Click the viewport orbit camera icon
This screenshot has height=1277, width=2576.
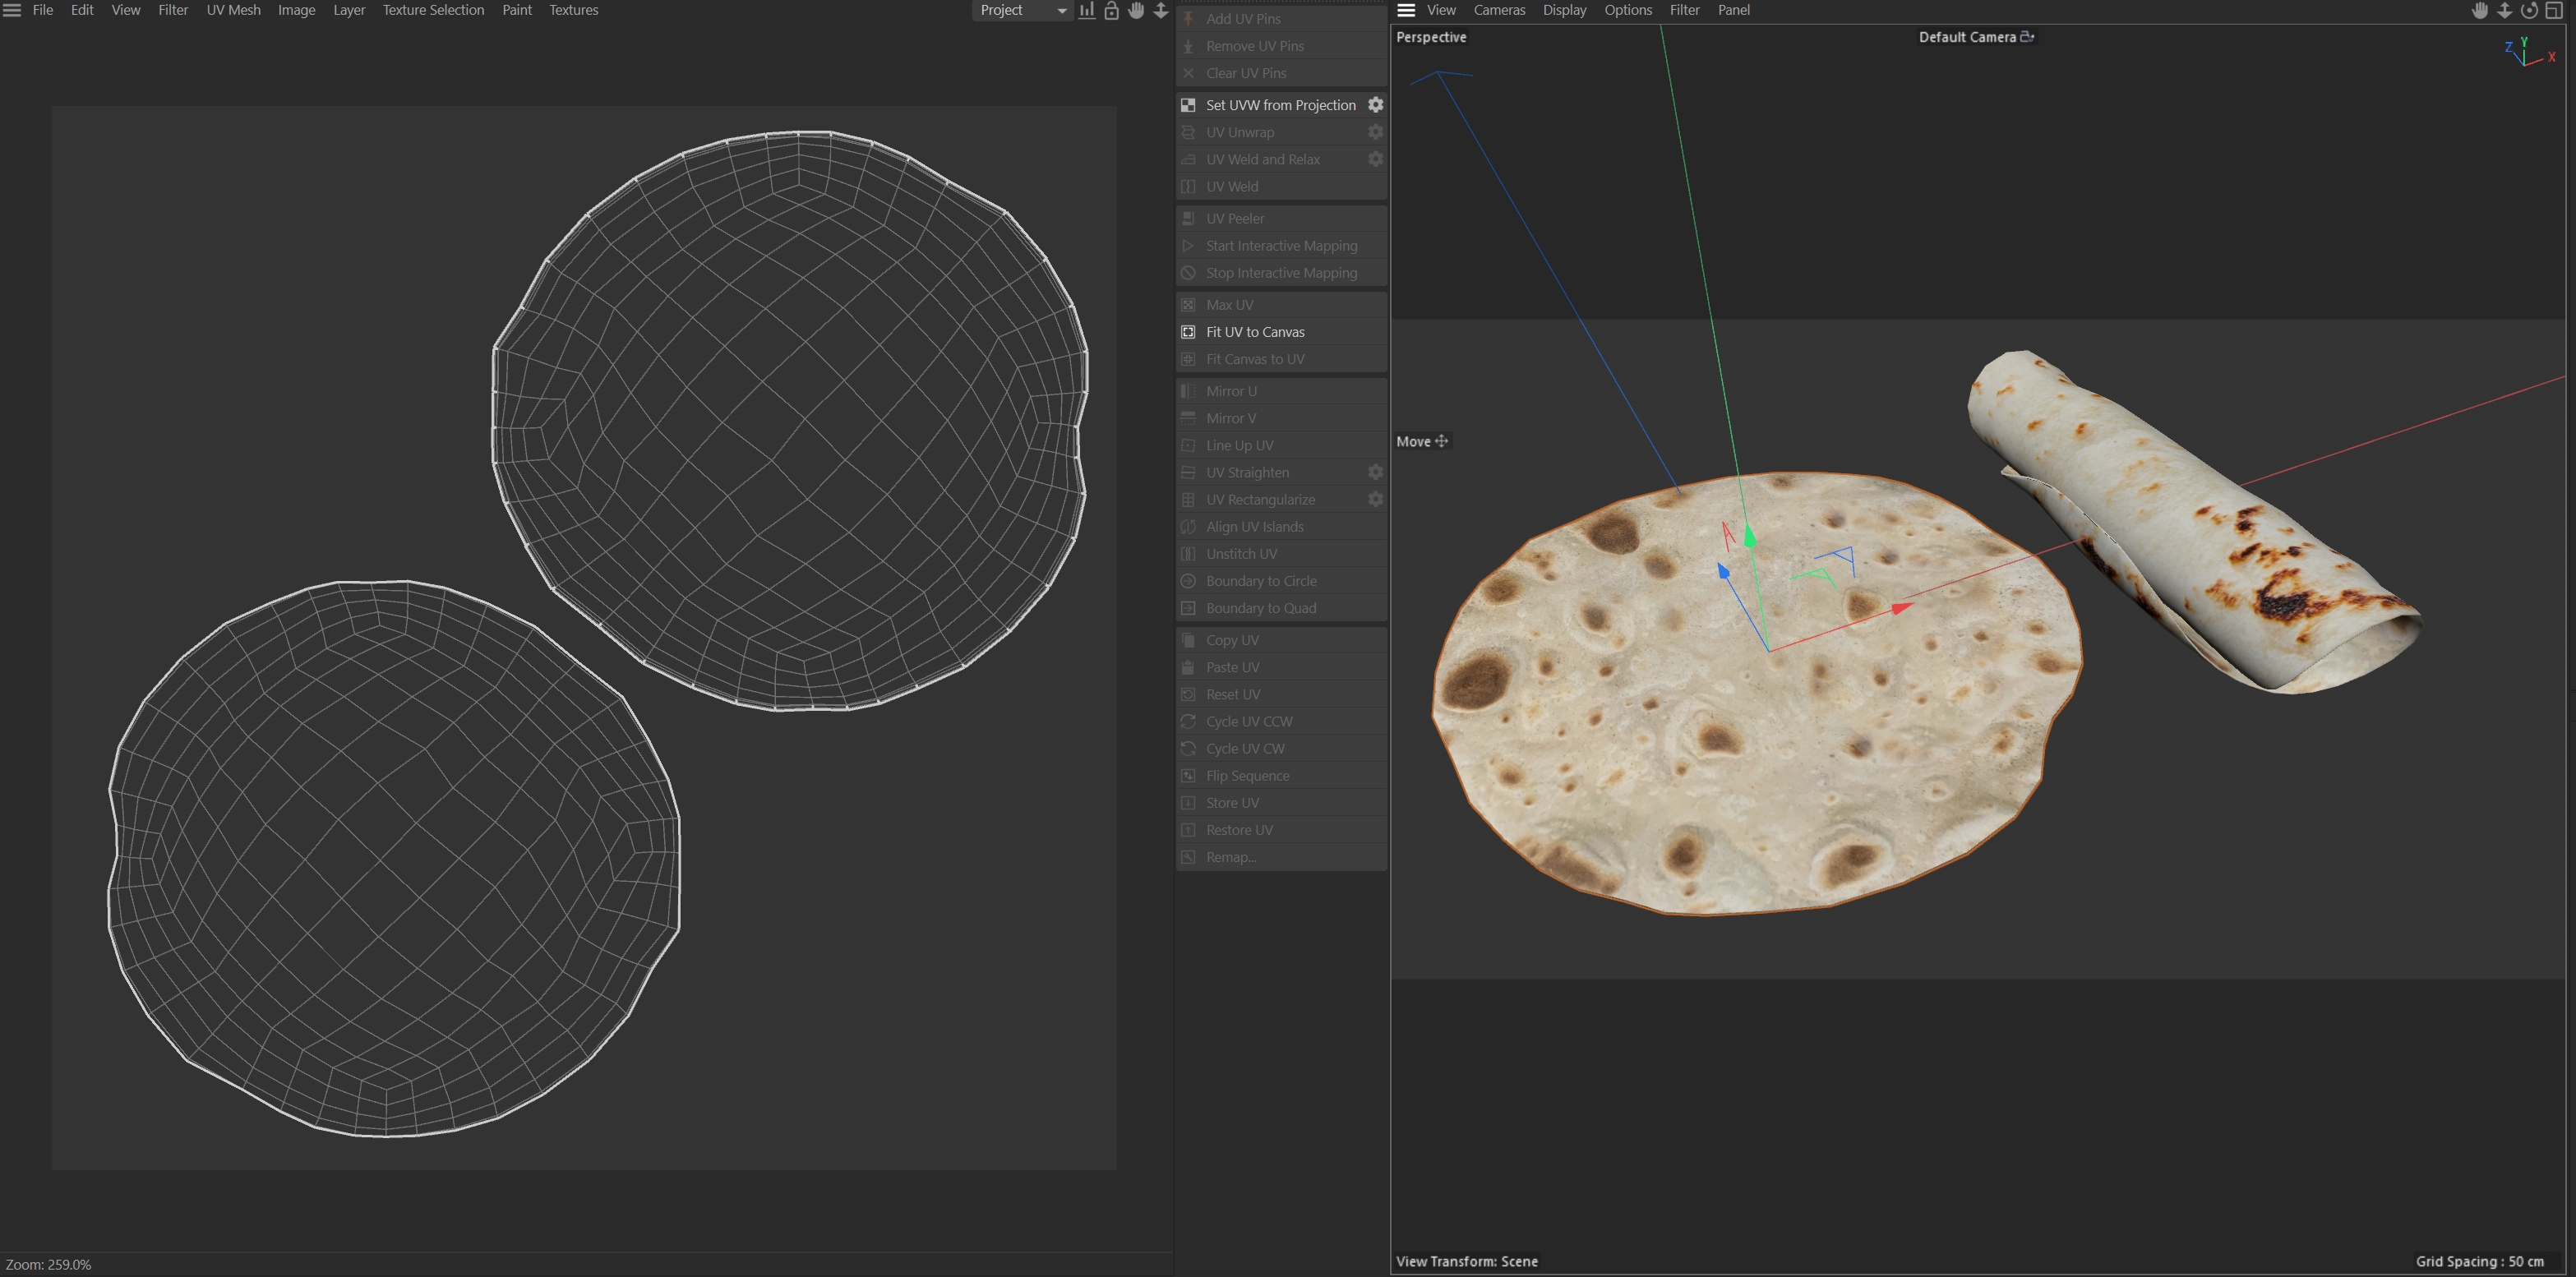[x=2529, y=10]
